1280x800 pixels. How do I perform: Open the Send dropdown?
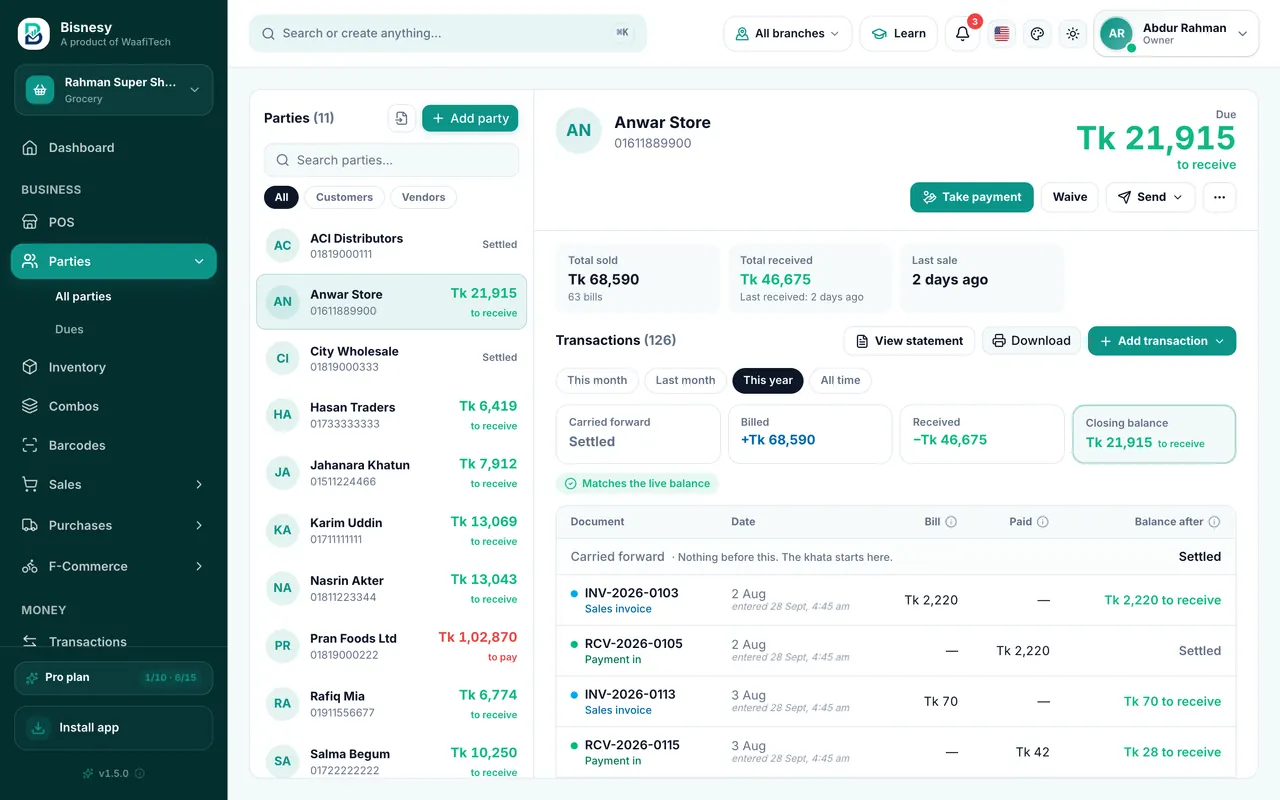(1150, 197)
